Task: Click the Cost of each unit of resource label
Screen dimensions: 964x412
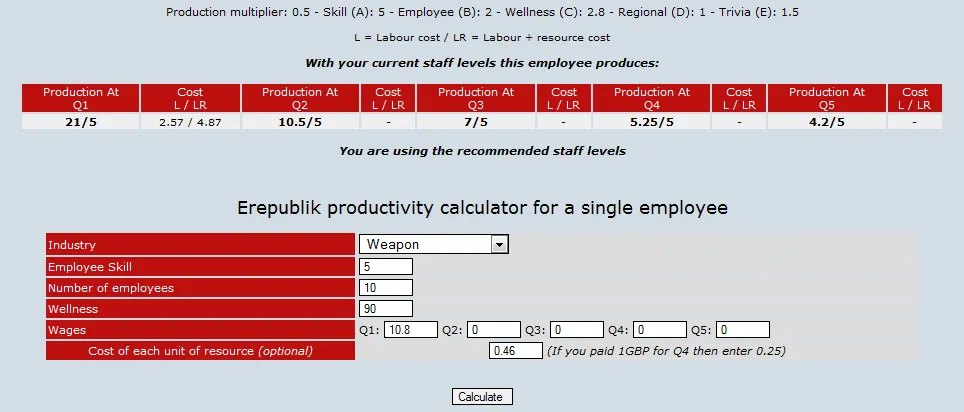Action: [x=200, y=351]
